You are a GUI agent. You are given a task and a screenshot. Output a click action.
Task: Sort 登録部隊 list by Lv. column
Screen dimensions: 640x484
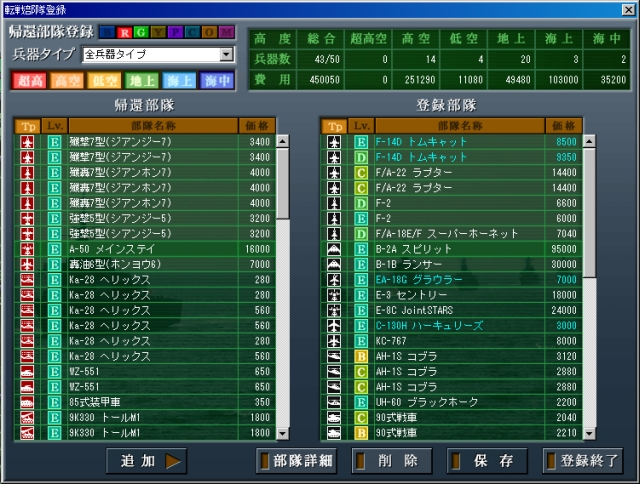coord(361,126)
